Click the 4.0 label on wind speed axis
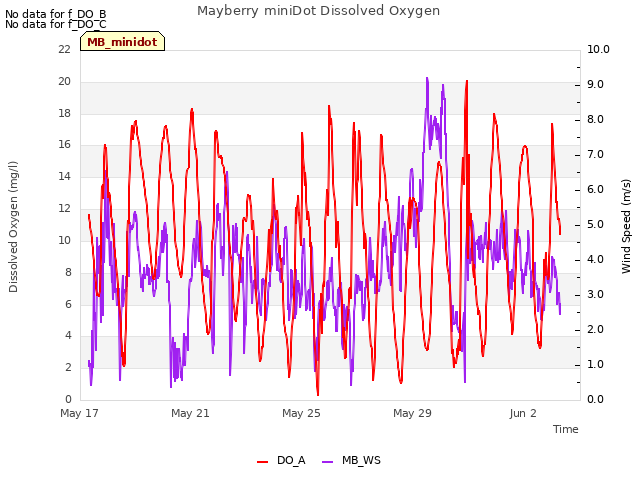 click(595, 260)
